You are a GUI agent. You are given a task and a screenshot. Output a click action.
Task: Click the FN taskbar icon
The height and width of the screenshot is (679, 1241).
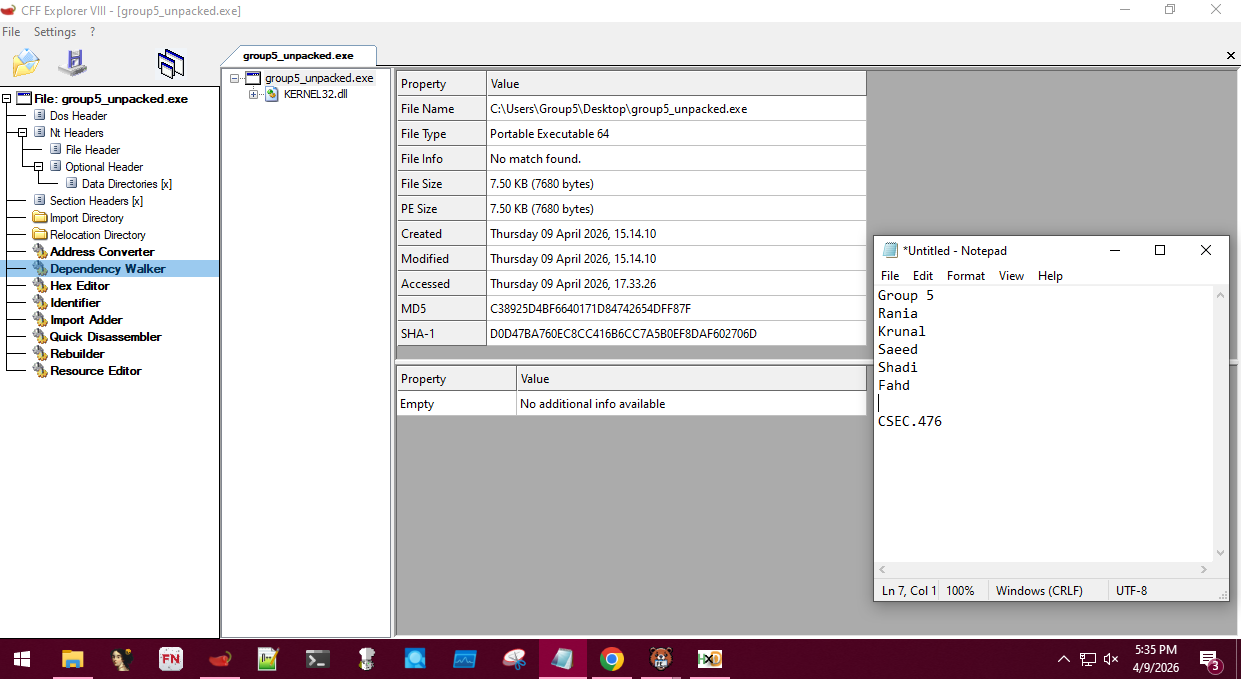coord(171,659)
